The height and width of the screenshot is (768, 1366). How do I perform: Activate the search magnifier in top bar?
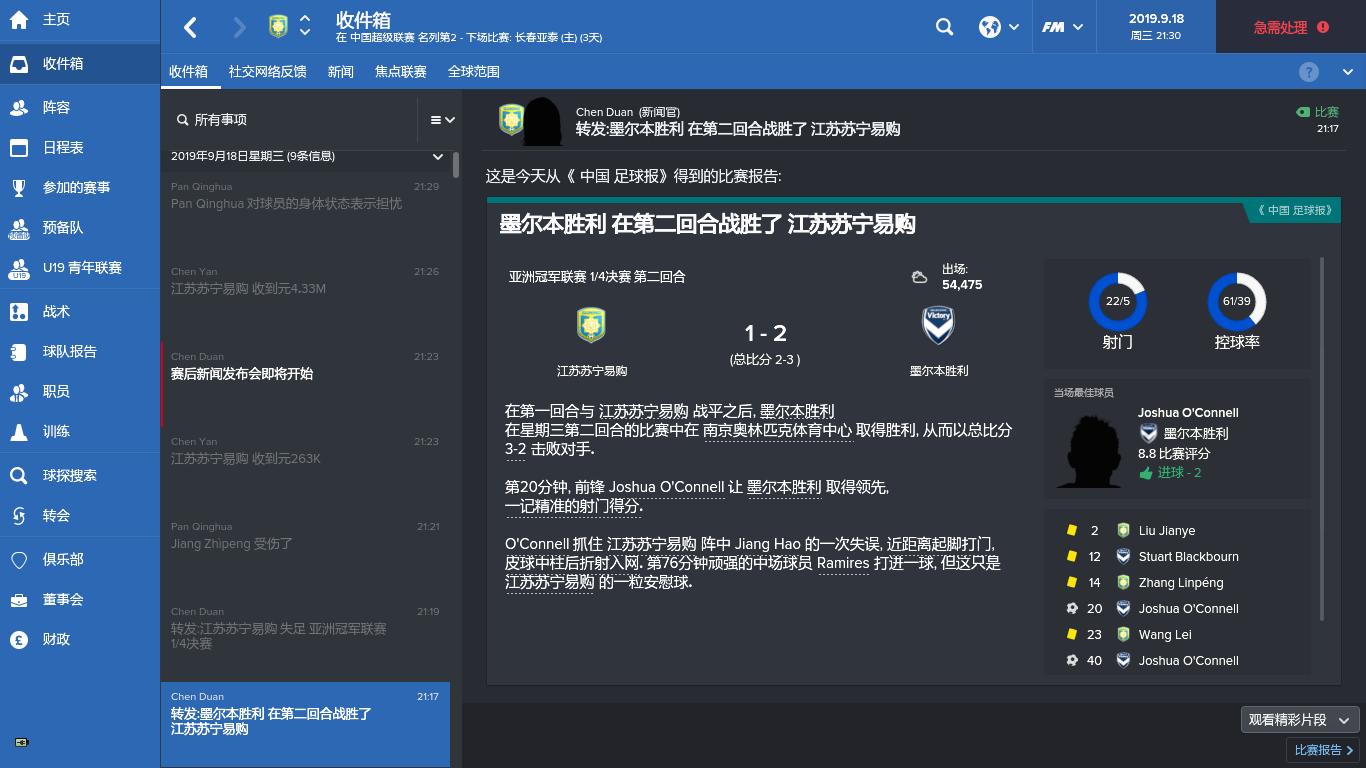click(944, 27)
